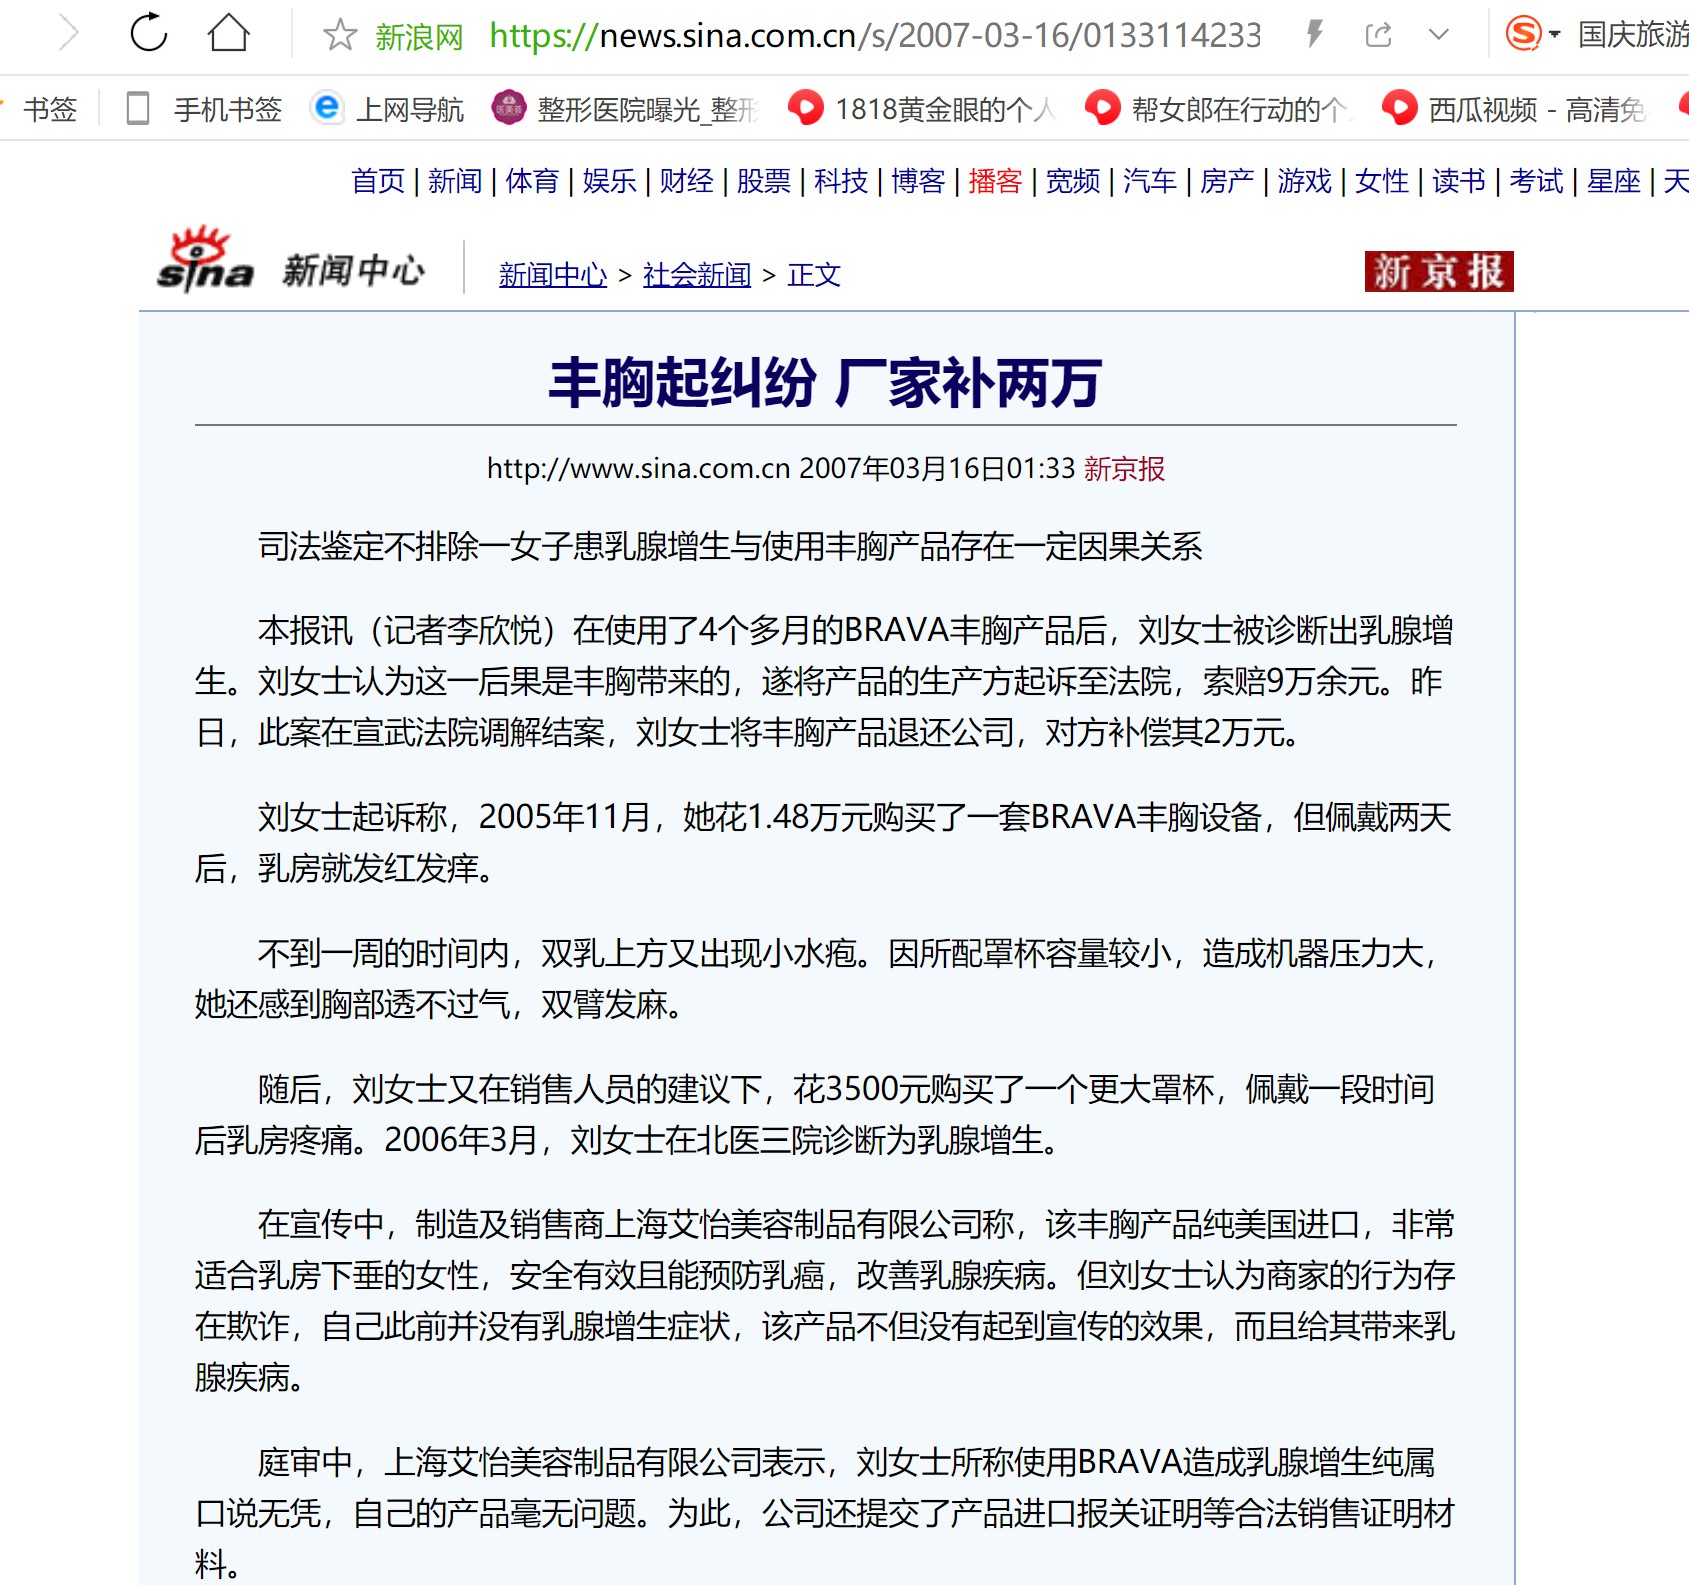
Task: Open 星座 navigation link
Action: click(1614, 181)
